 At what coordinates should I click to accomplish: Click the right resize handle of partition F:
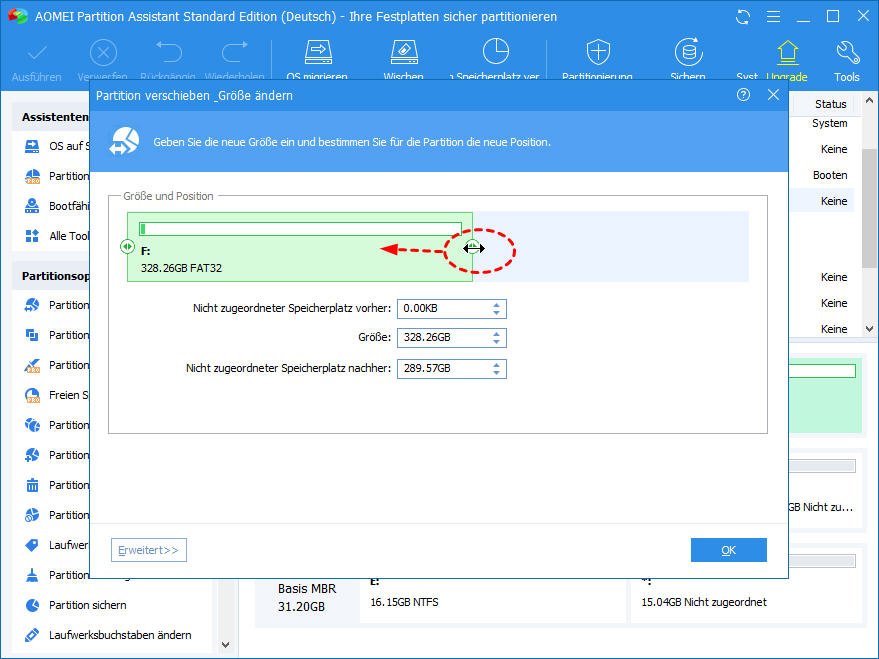pos(473,247)
